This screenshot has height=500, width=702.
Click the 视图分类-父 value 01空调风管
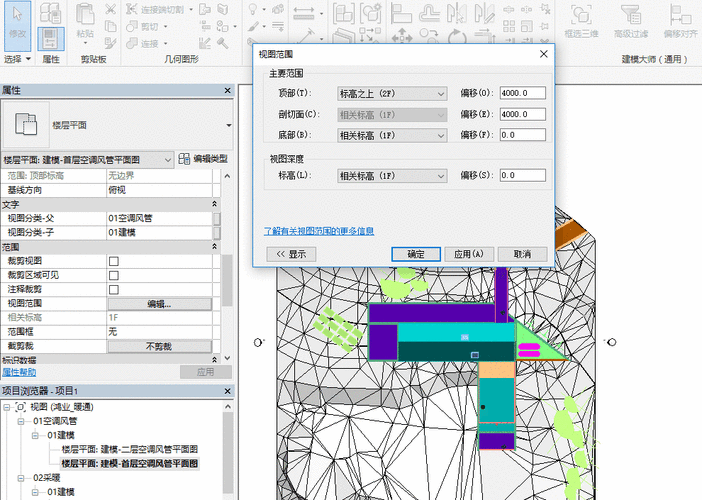(x=159, y=218)
